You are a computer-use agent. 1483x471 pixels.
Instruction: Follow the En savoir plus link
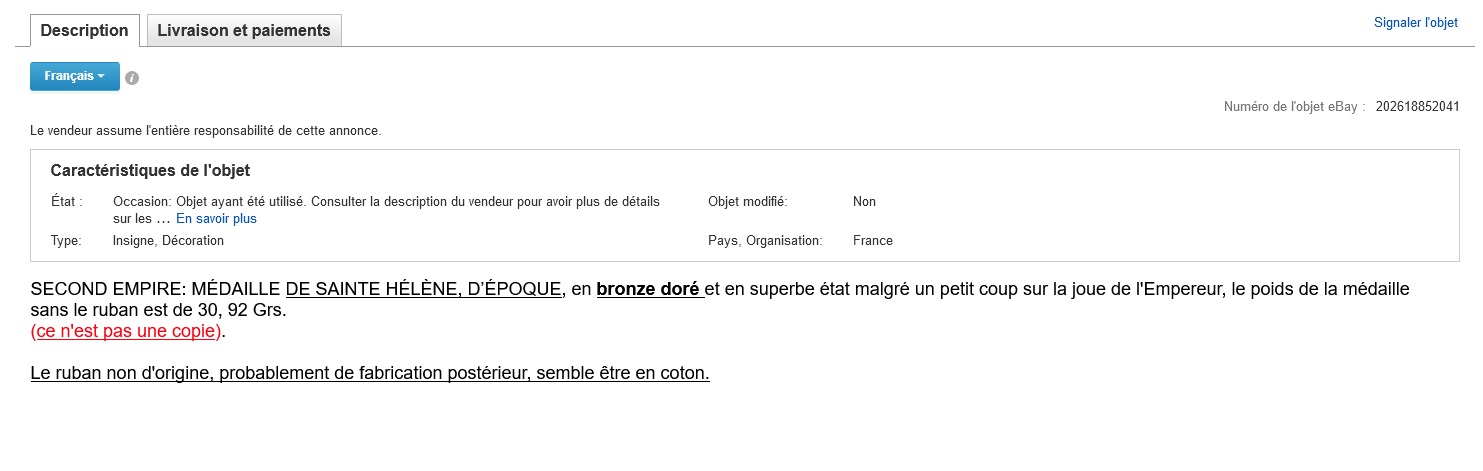[217, 218]
